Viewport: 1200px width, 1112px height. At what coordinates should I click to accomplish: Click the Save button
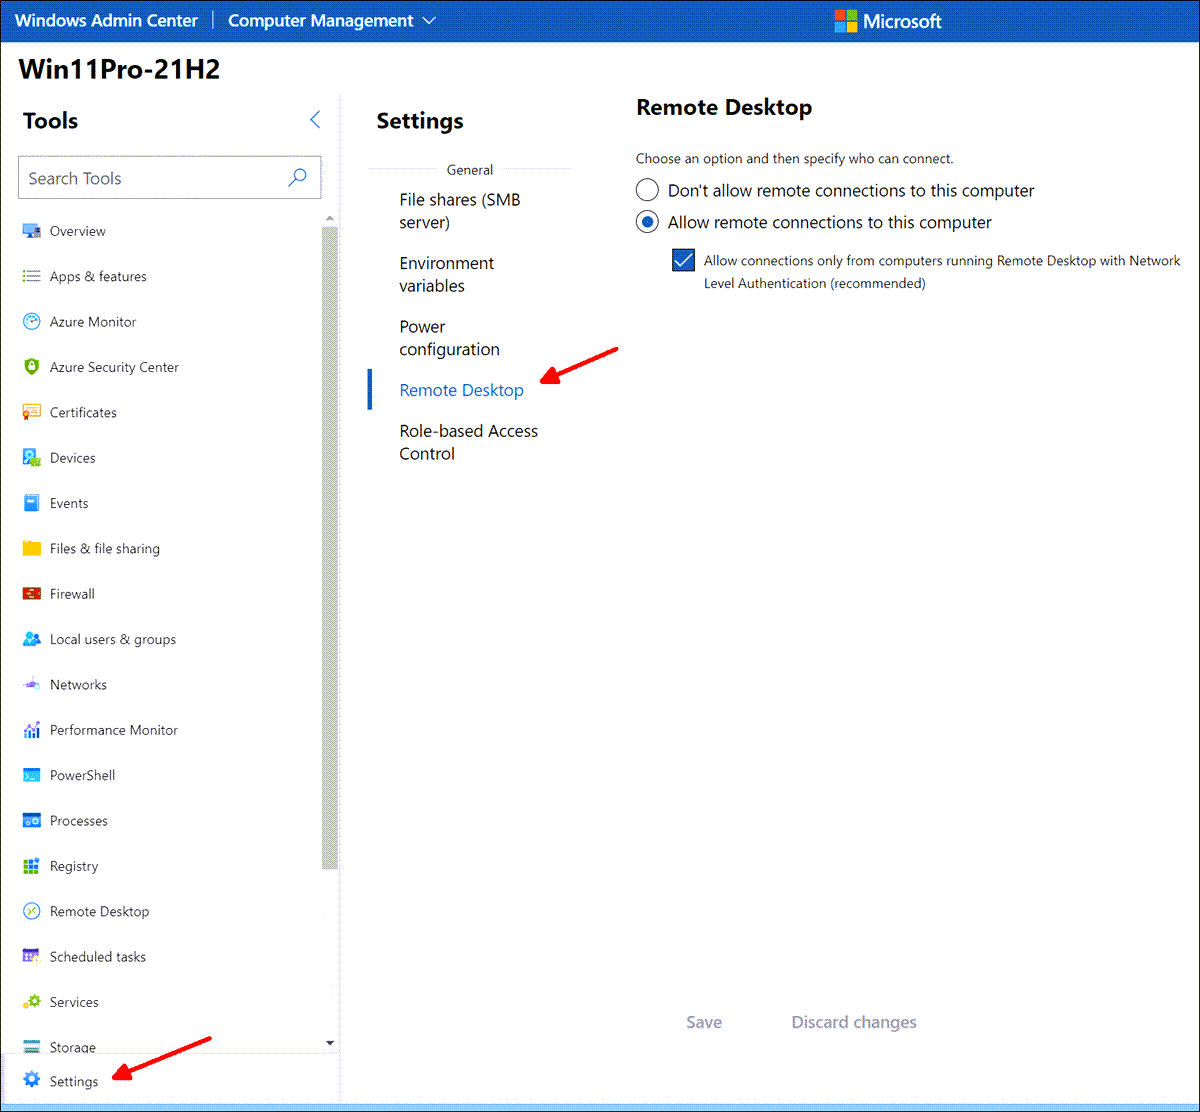pos(704,1022)
